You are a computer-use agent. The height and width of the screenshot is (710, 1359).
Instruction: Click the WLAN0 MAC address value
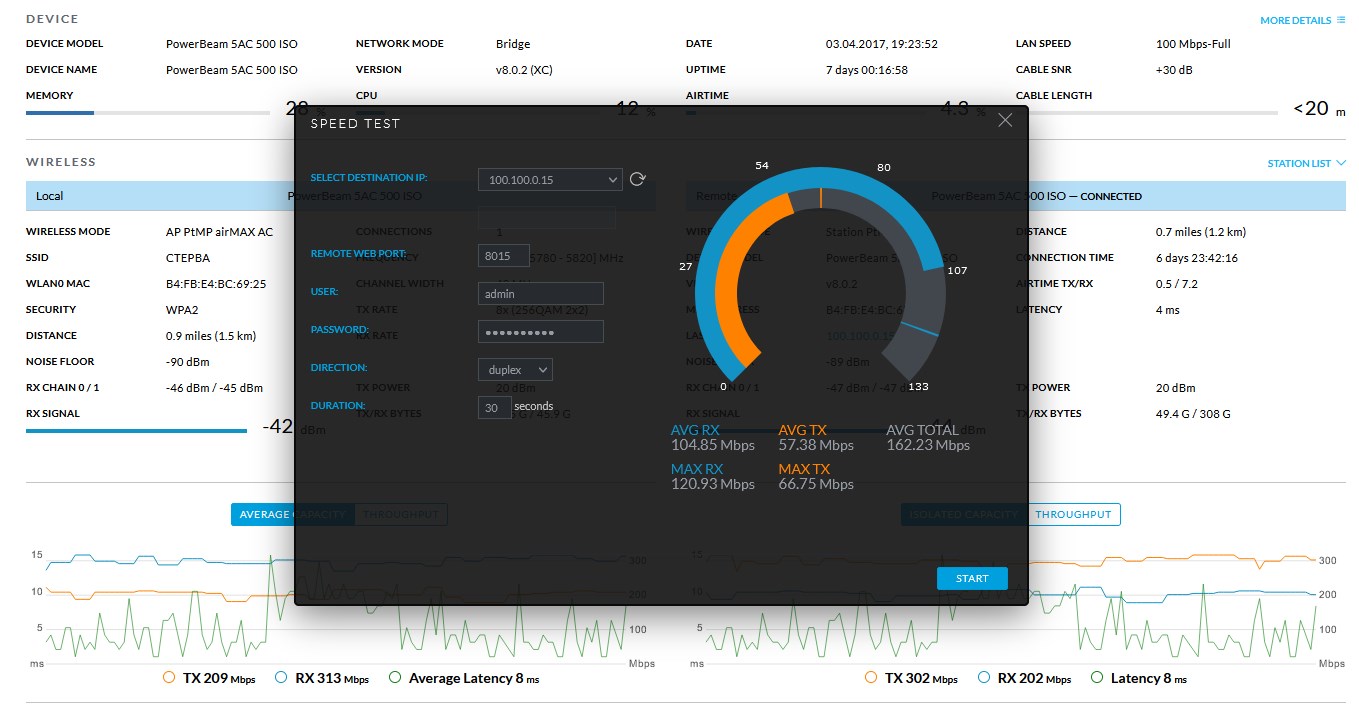[216, 284]
